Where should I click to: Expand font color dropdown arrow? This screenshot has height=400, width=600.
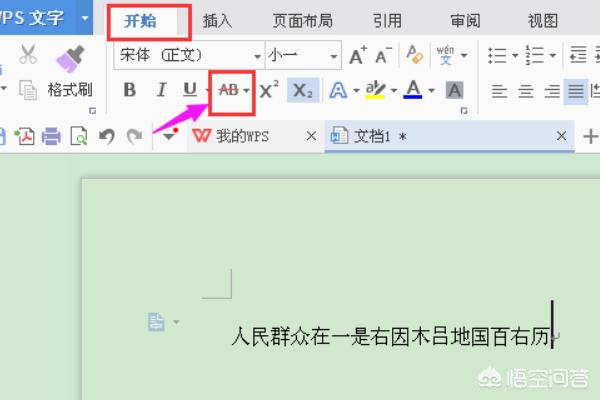coord(431,91)
